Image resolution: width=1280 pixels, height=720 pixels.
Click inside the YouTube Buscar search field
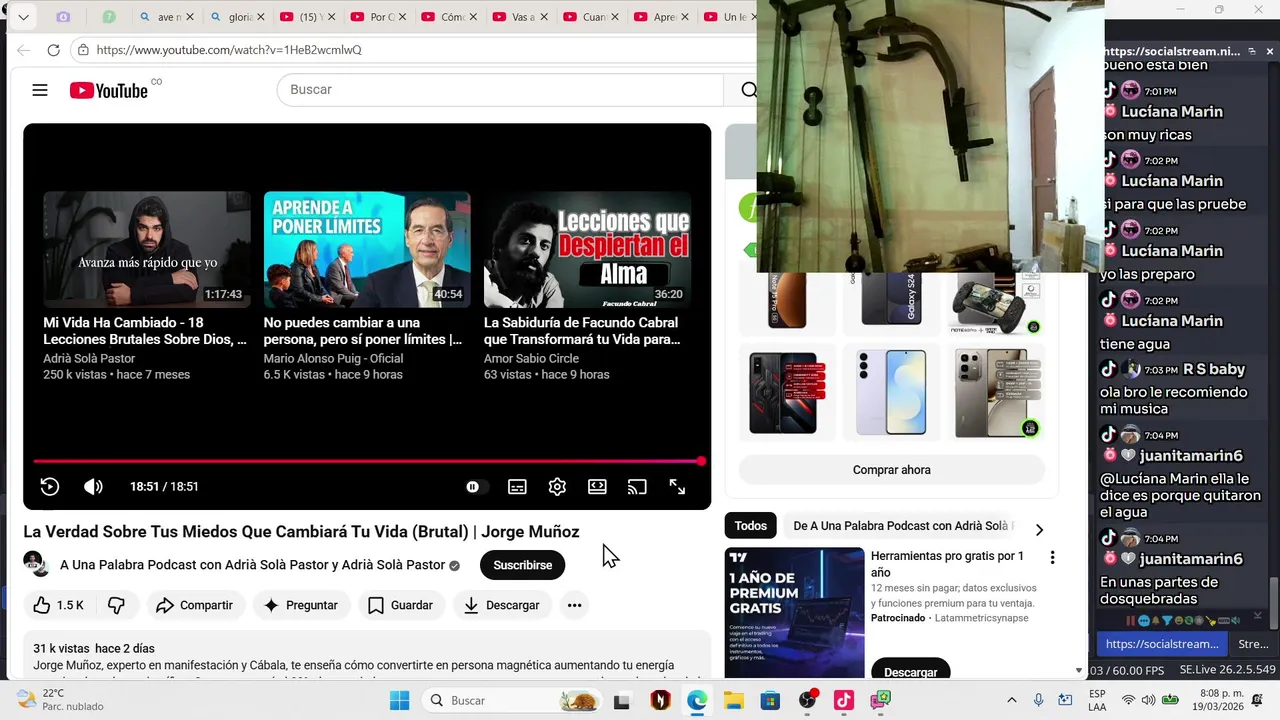tap(500, 90)
